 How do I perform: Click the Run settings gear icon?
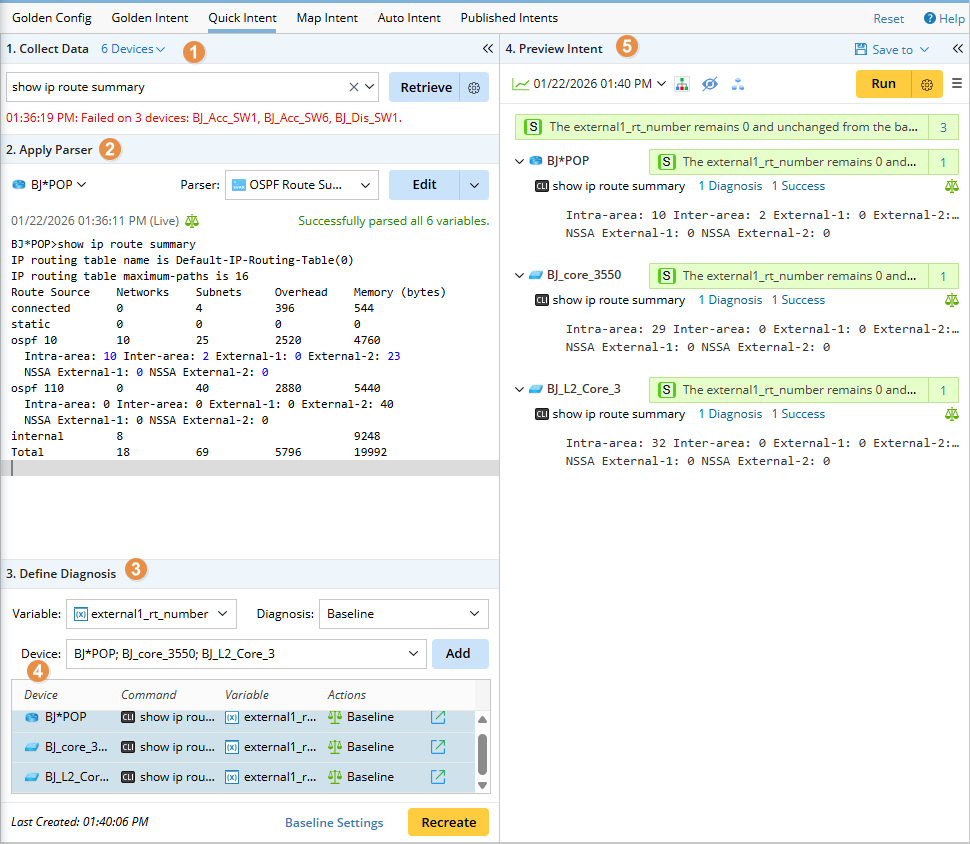coord(927,84)
